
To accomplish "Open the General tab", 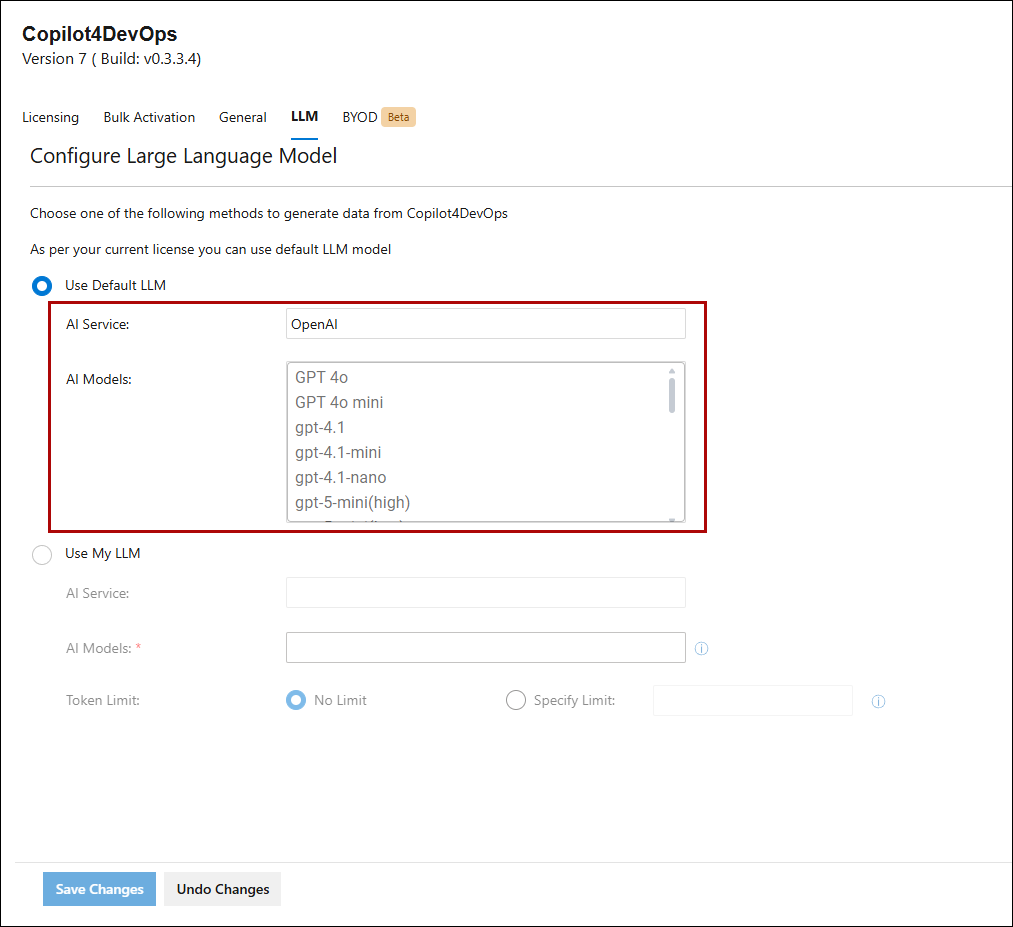I will (243, 117).
